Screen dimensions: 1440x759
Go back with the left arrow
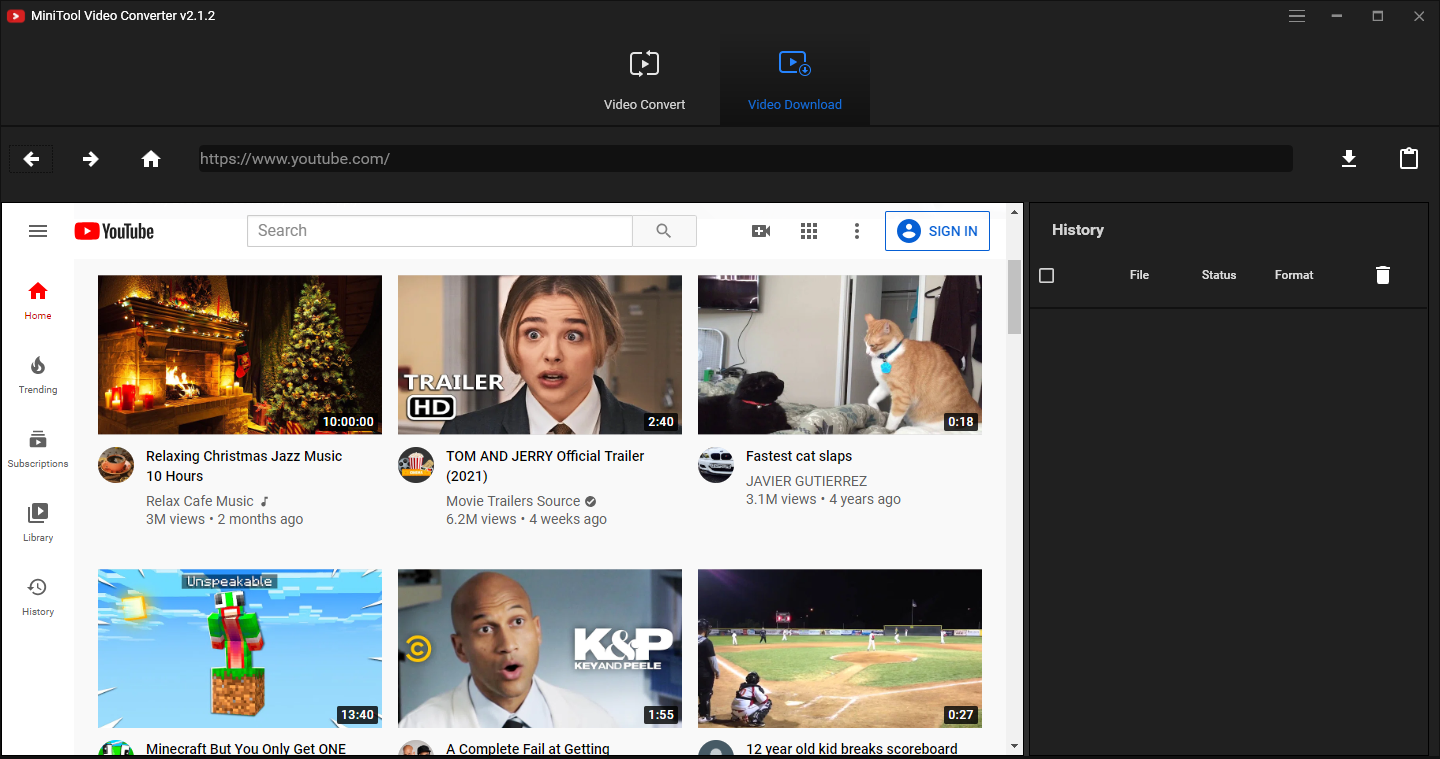(x=31, y=158)
